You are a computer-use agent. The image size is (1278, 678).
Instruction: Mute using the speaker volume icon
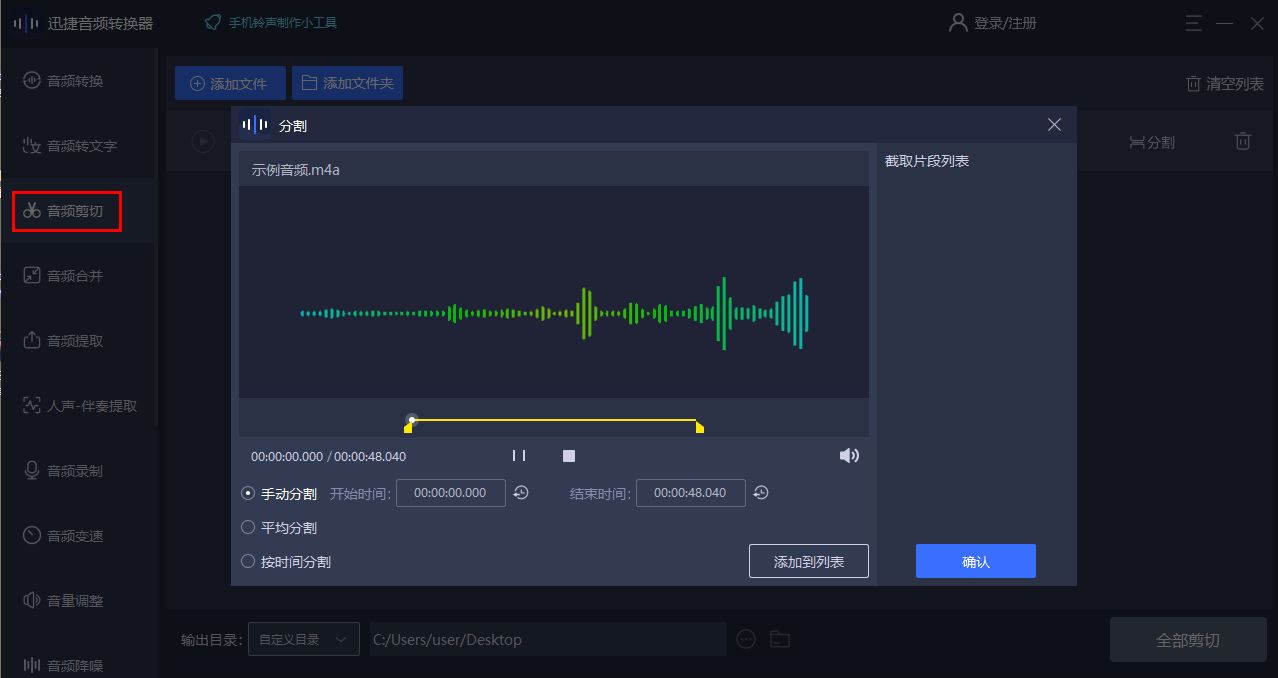point(849,456)
